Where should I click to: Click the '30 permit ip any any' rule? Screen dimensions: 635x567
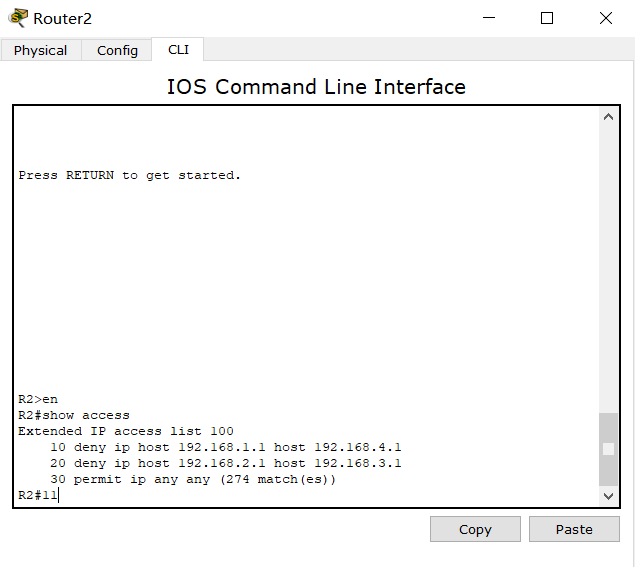[193, 479]
